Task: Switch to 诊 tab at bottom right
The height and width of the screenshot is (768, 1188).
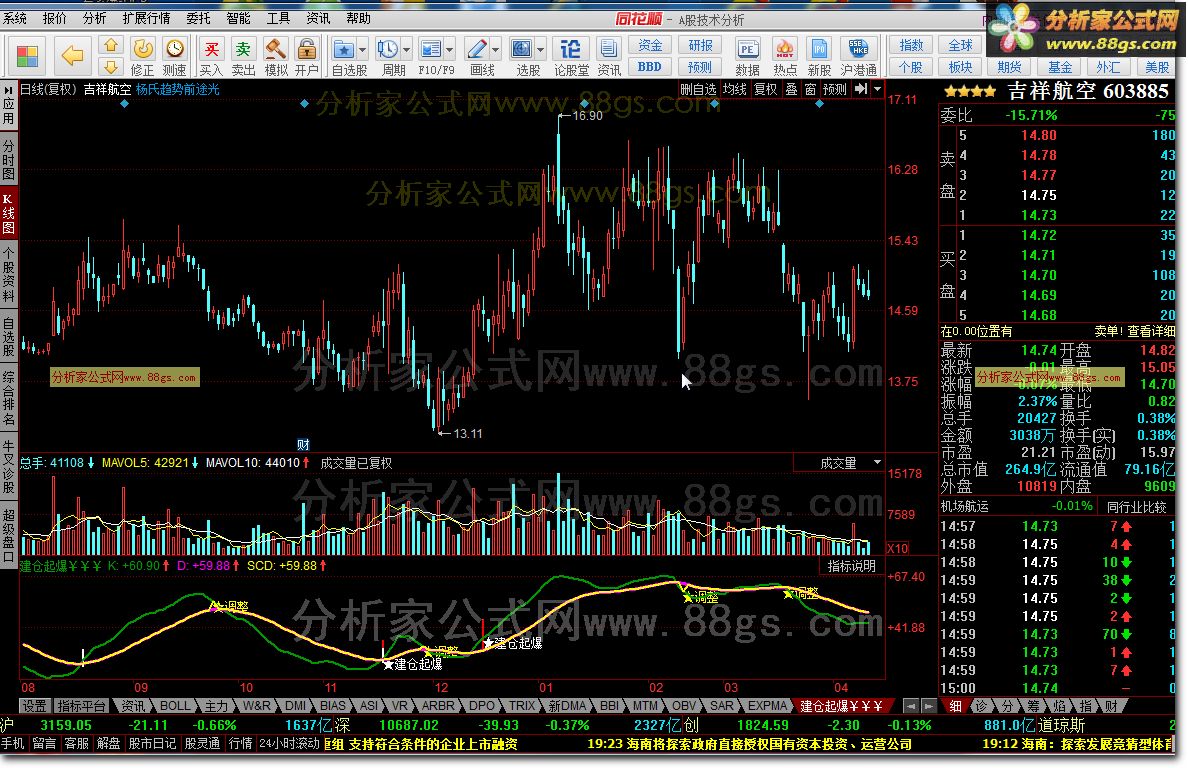Action: point(980,706)
